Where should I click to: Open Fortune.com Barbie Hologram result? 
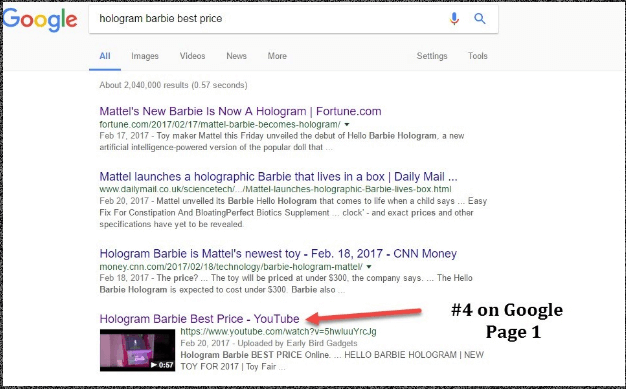coord(240,111)
